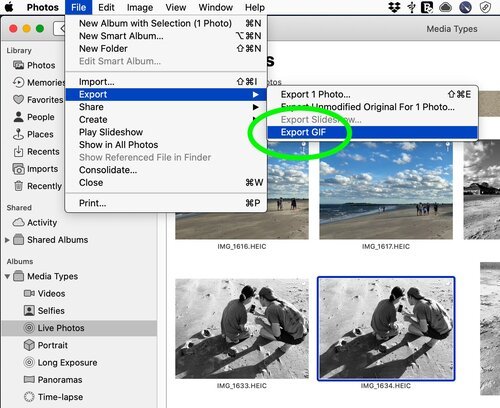Expand the Shared Albums disclosure triangle
Image resolution: width=500 pixels, height=408 pixels.
click(7, 239)
